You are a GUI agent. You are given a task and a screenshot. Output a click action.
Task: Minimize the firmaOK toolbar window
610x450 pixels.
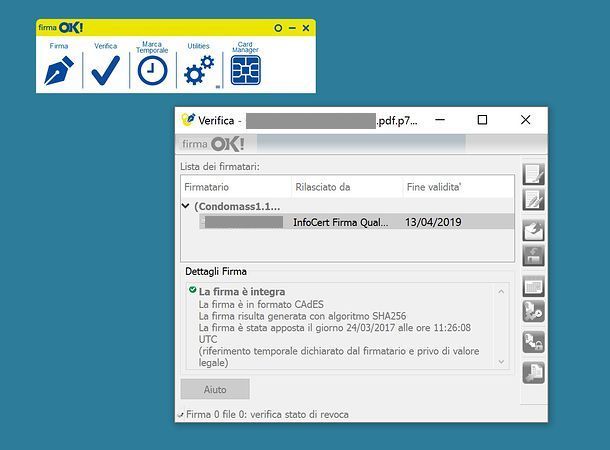[292, 28]
